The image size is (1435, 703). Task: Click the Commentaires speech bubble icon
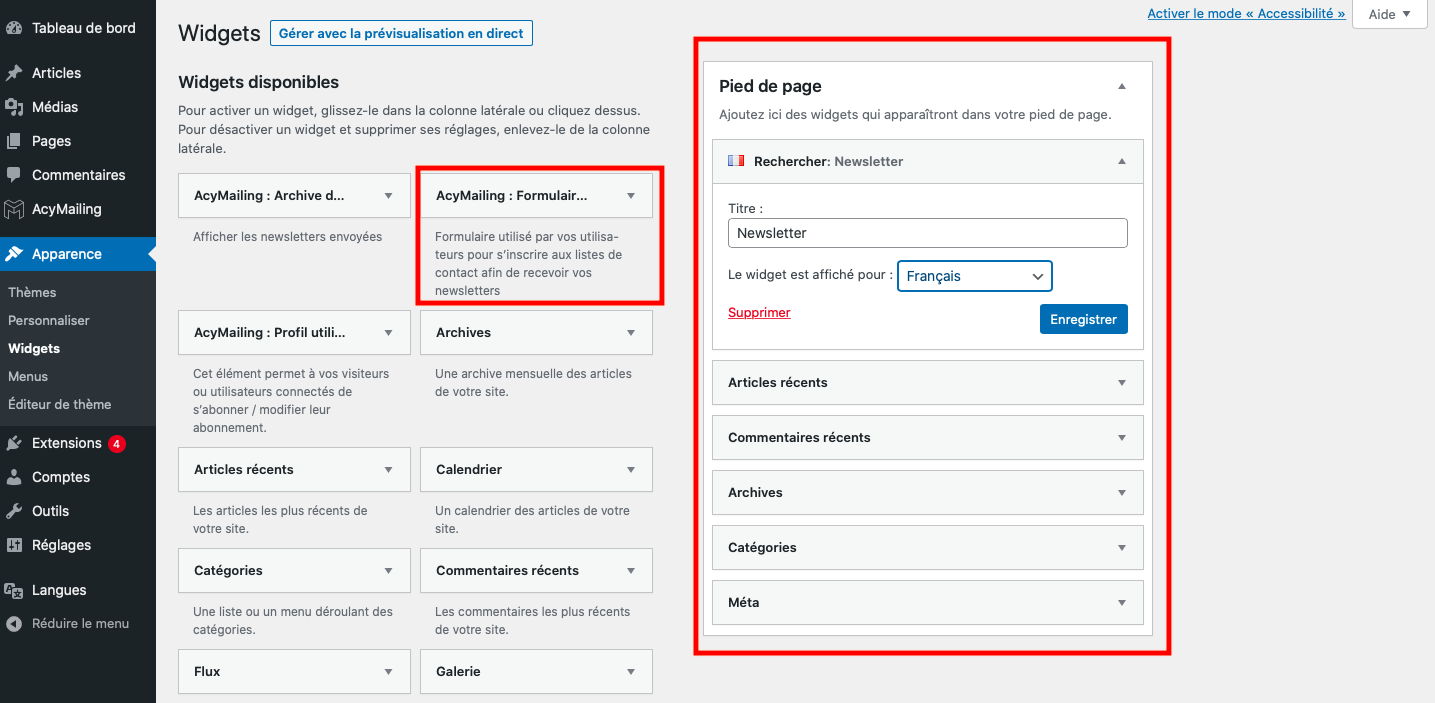tap(14, 175)
